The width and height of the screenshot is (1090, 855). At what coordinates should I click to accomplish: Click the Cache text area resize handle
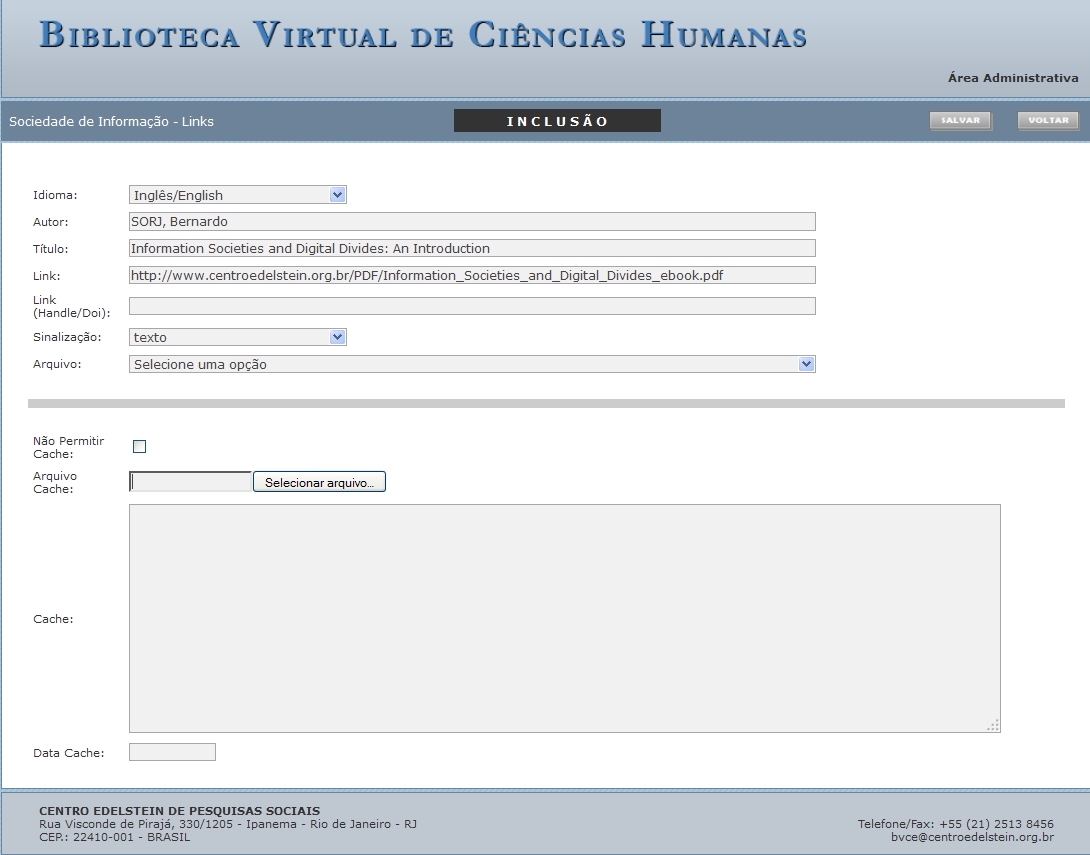click(993, 726)
